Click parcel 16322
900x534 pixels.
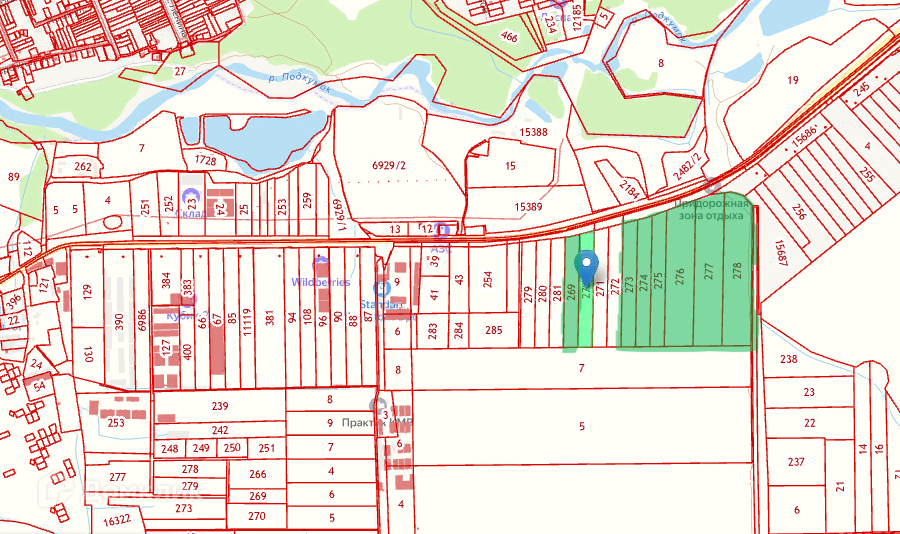(117, 520)
